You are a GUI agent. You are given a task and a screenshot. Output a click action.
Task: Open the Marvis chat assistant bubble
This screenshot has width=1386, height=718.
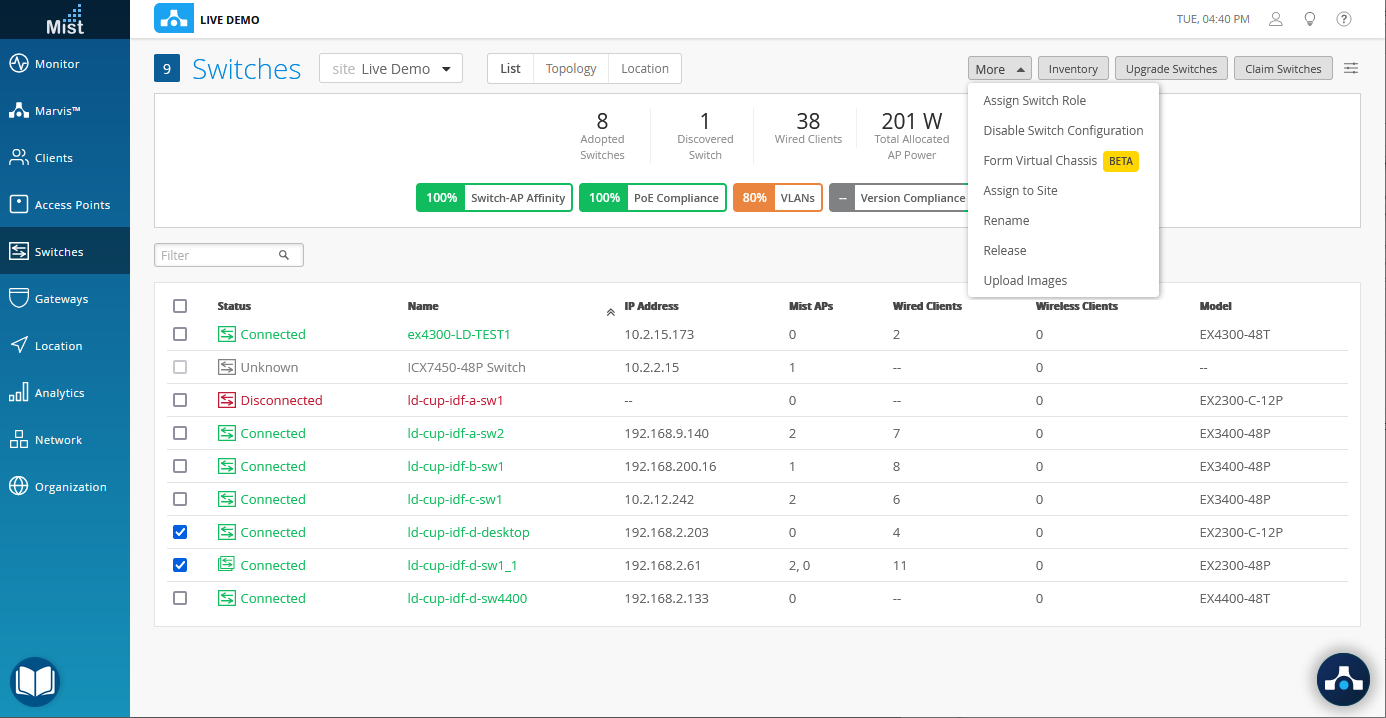(x=1343, y=680)
